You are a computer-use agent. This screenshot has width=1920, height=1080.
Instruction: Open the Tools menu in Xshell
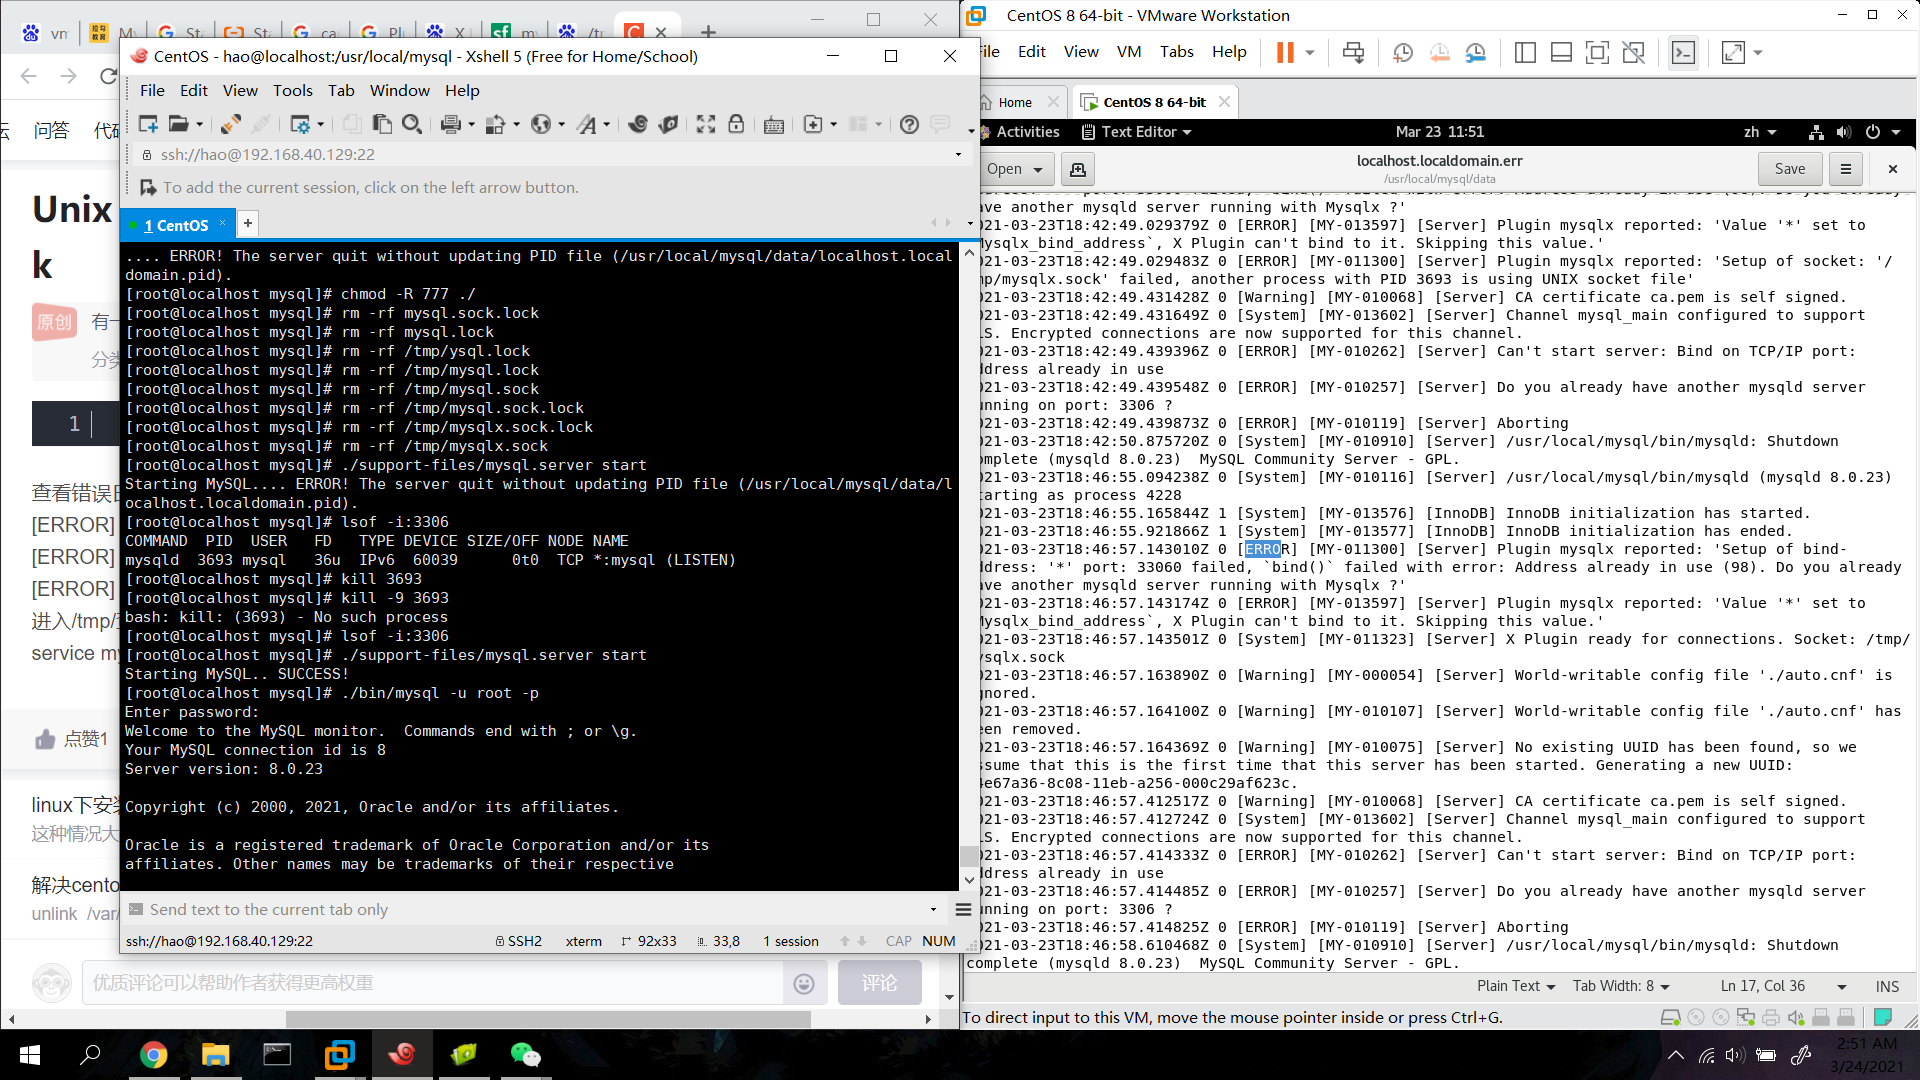pyautogui.click(x=292, y=90)
